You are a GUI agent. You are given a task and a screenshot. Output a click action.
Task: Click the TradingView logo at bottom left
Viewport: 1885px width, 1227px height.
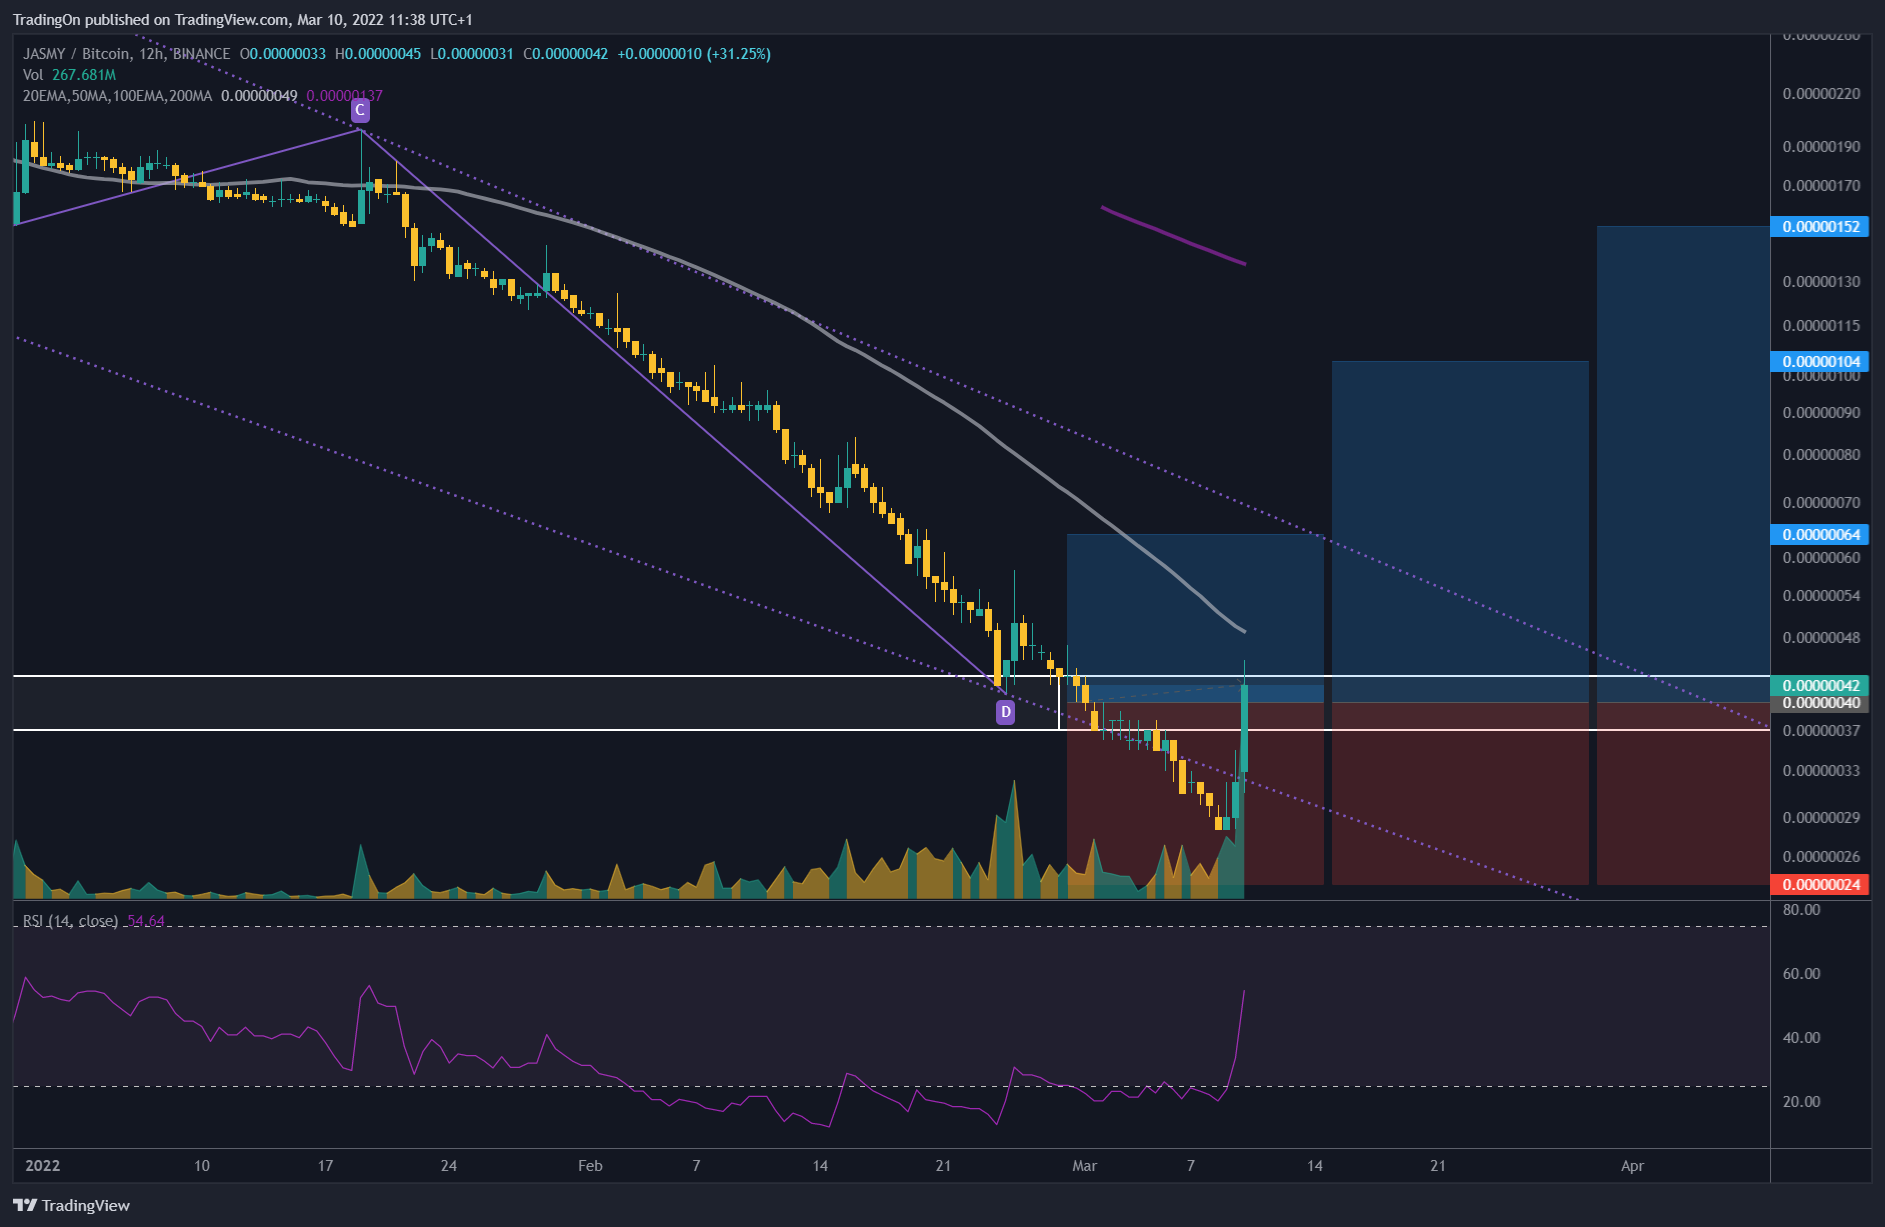[72, 1205]
